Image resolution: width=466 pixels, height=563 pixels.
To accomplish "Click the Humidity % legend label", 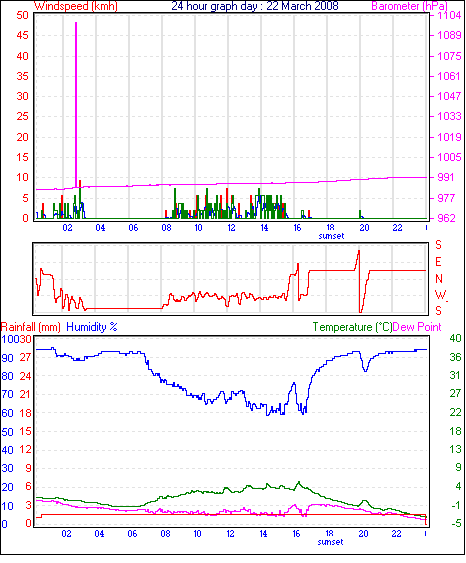I will click(x=92, y=327).
